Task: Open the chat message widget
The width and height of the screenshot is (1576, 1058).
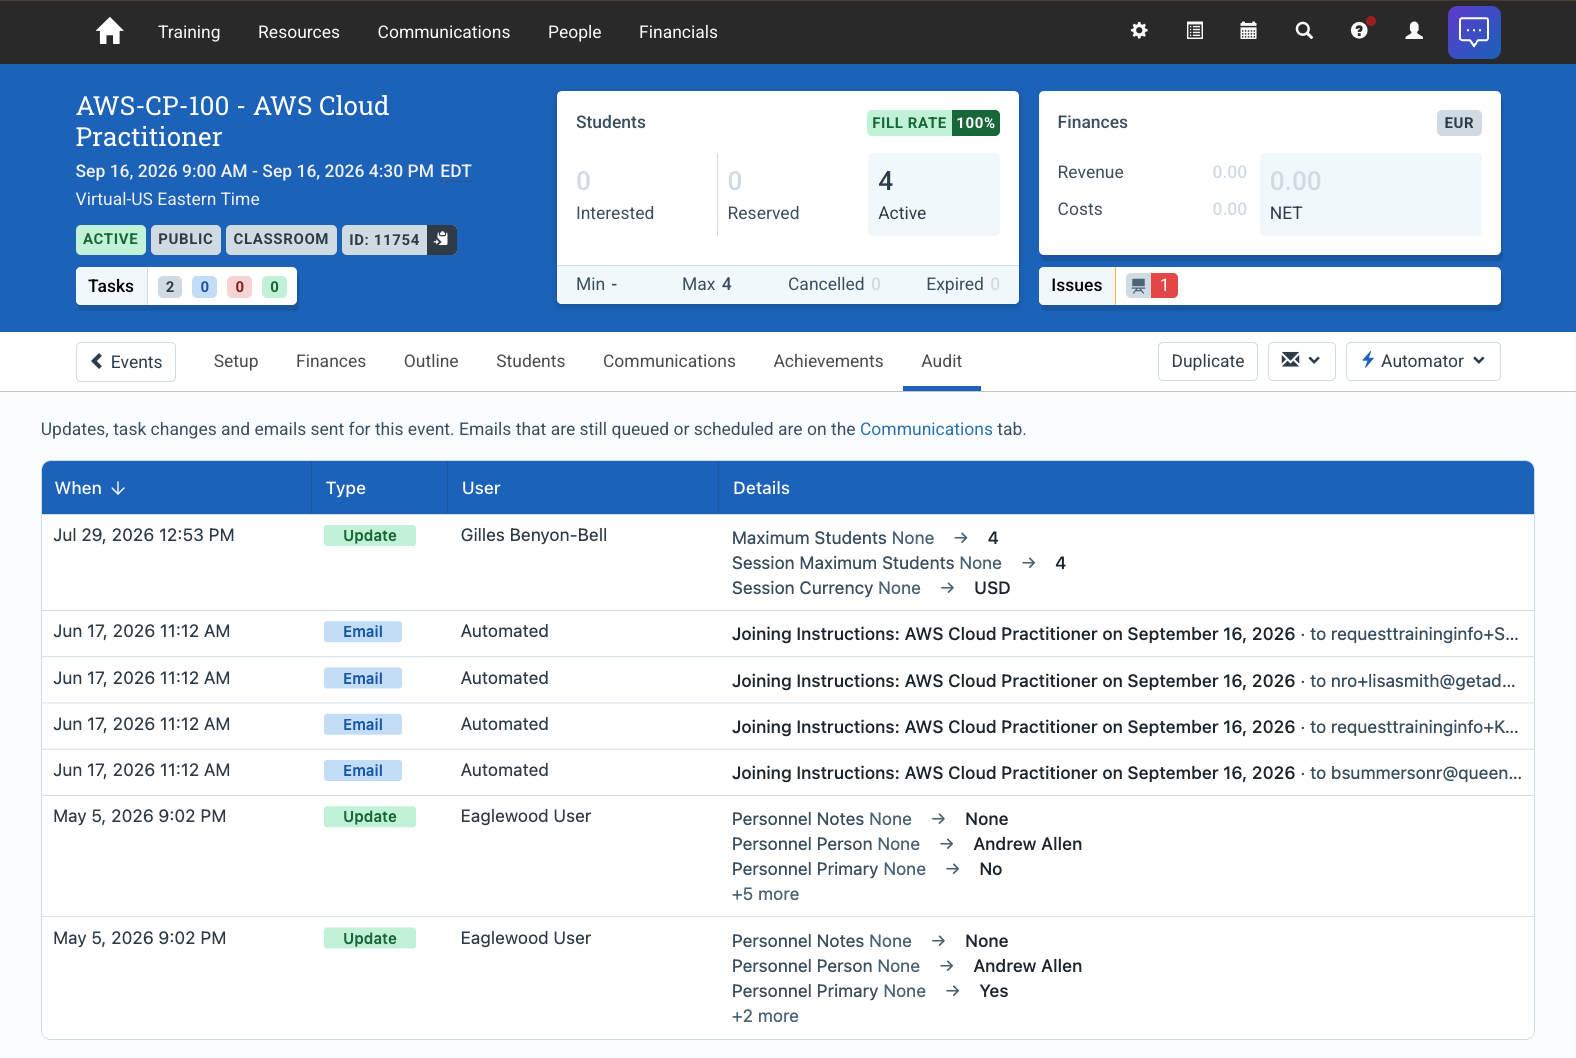Action: [1474, 32]
